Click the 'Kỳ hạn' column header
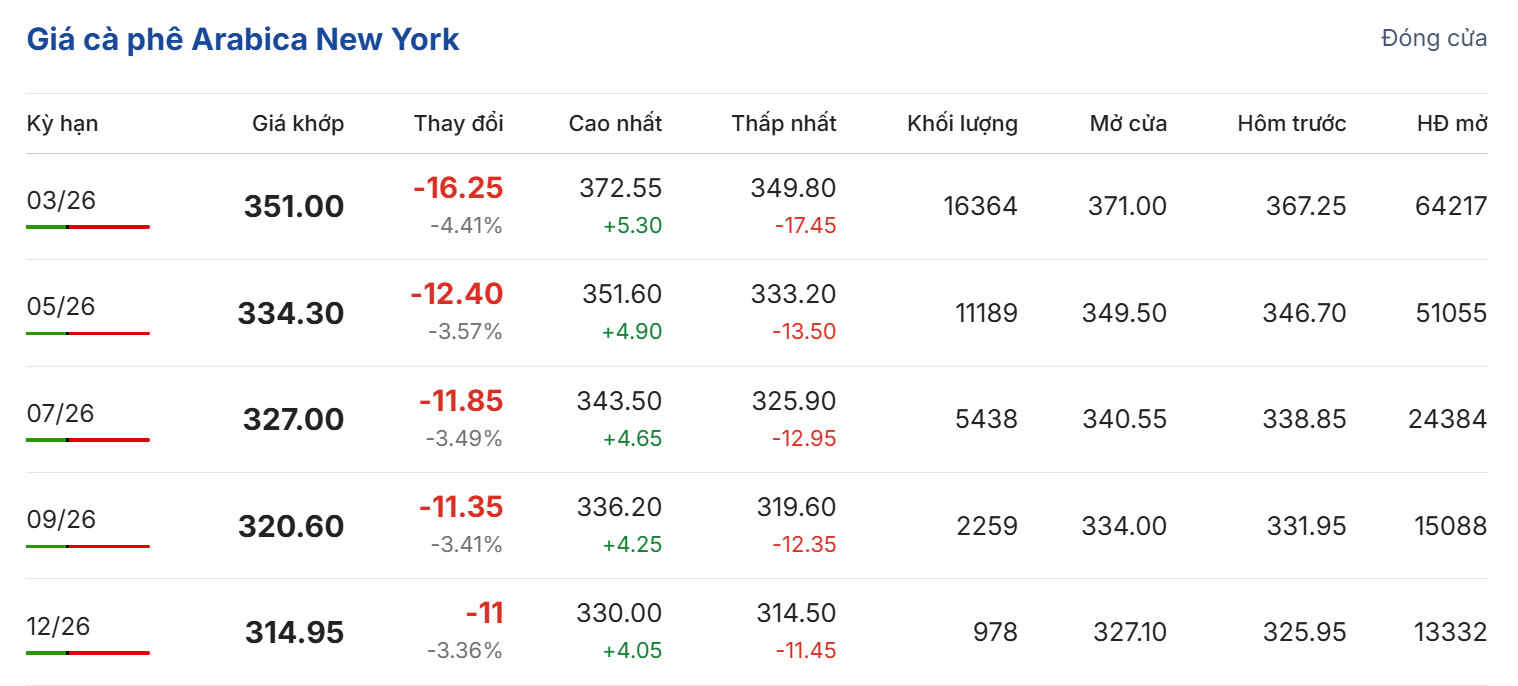 pos(62,124)
